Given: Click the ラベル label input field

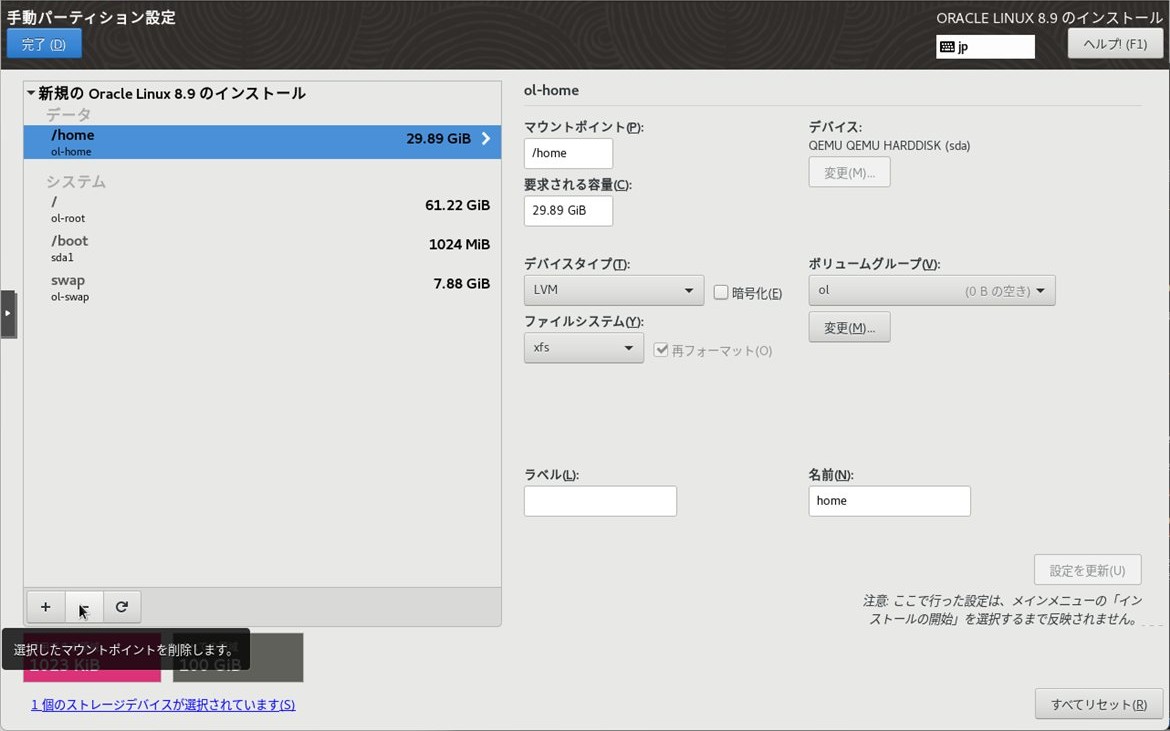Looking at the screenshot, I should (600, 501).
